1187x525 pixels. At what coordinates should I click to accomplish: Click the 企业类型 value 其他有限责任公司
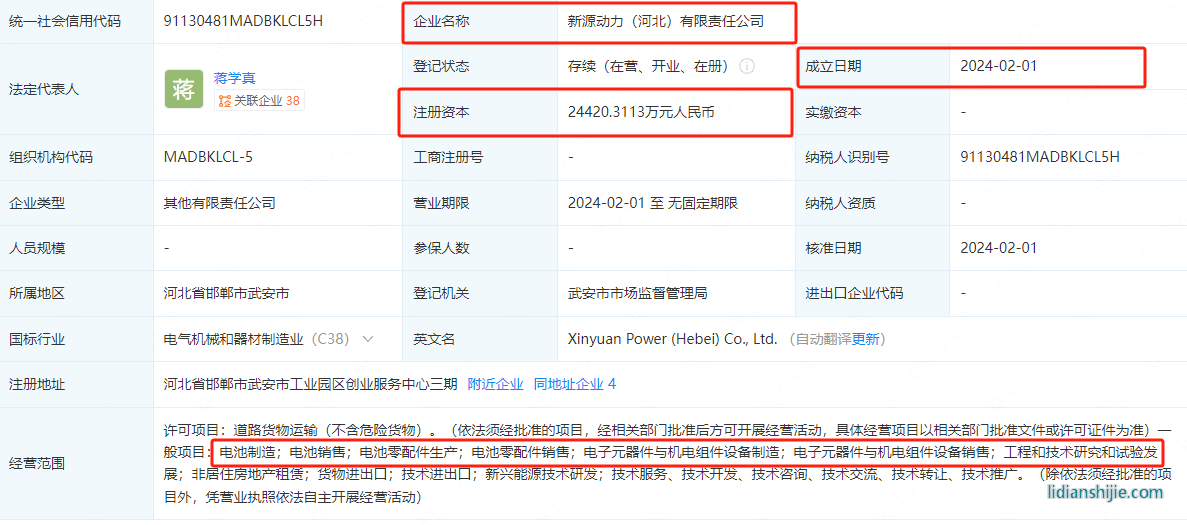coord(219,203)
